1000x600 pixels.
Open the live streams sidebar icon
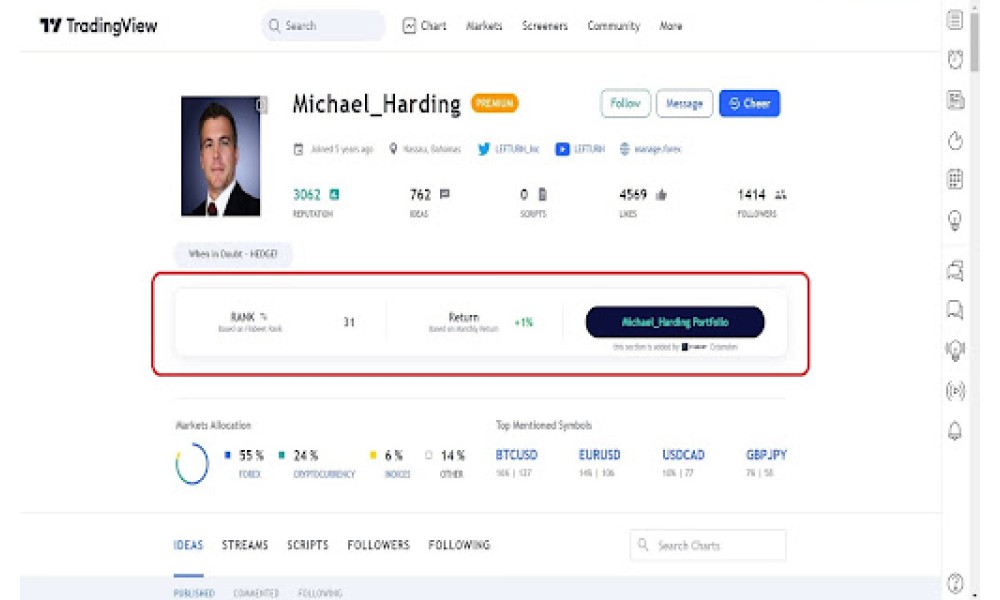[955, 390]
